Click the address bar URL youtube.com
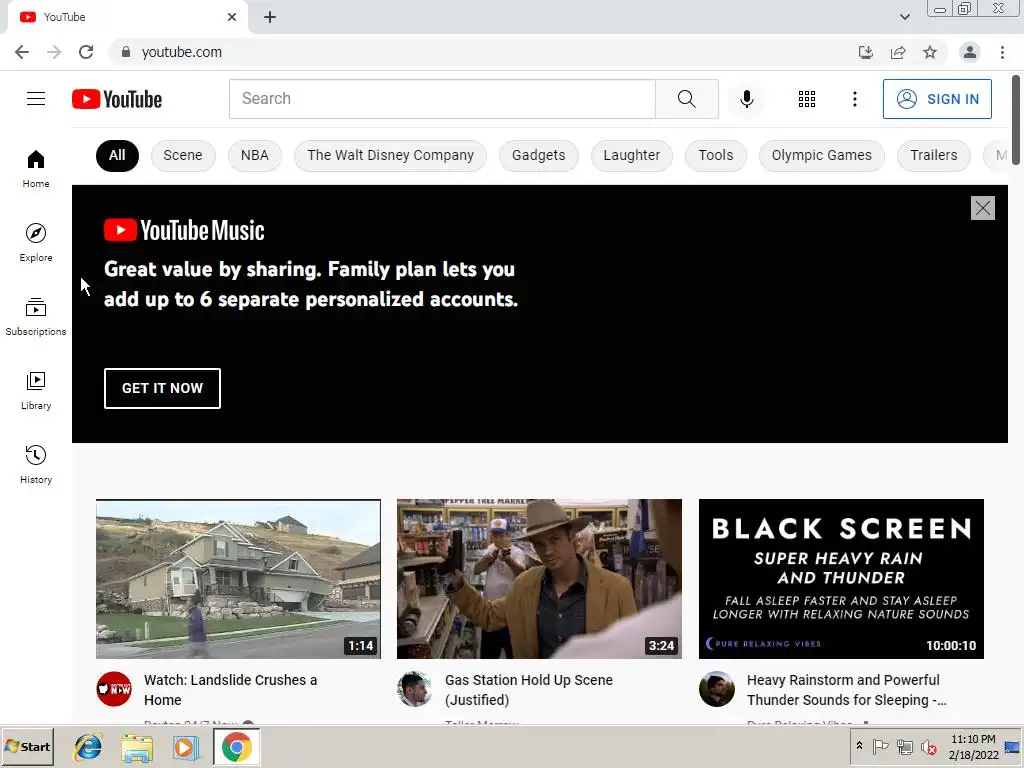 pyautogui.click(x=182, y=52)
